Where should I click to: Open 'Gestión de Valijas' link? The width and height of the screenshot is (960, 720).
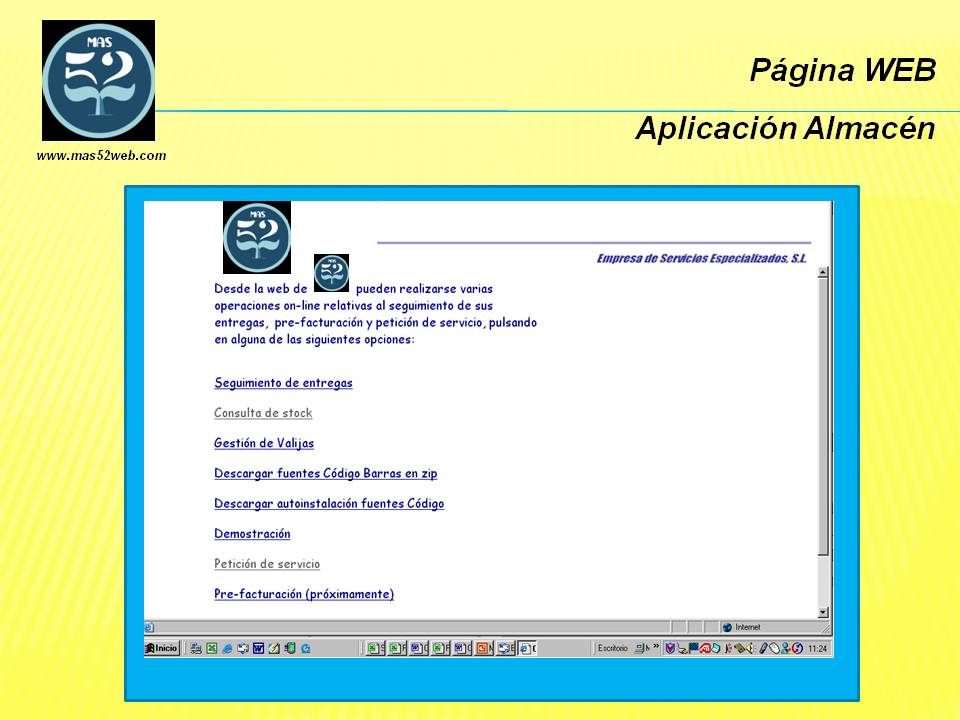[x=264, y=443]
